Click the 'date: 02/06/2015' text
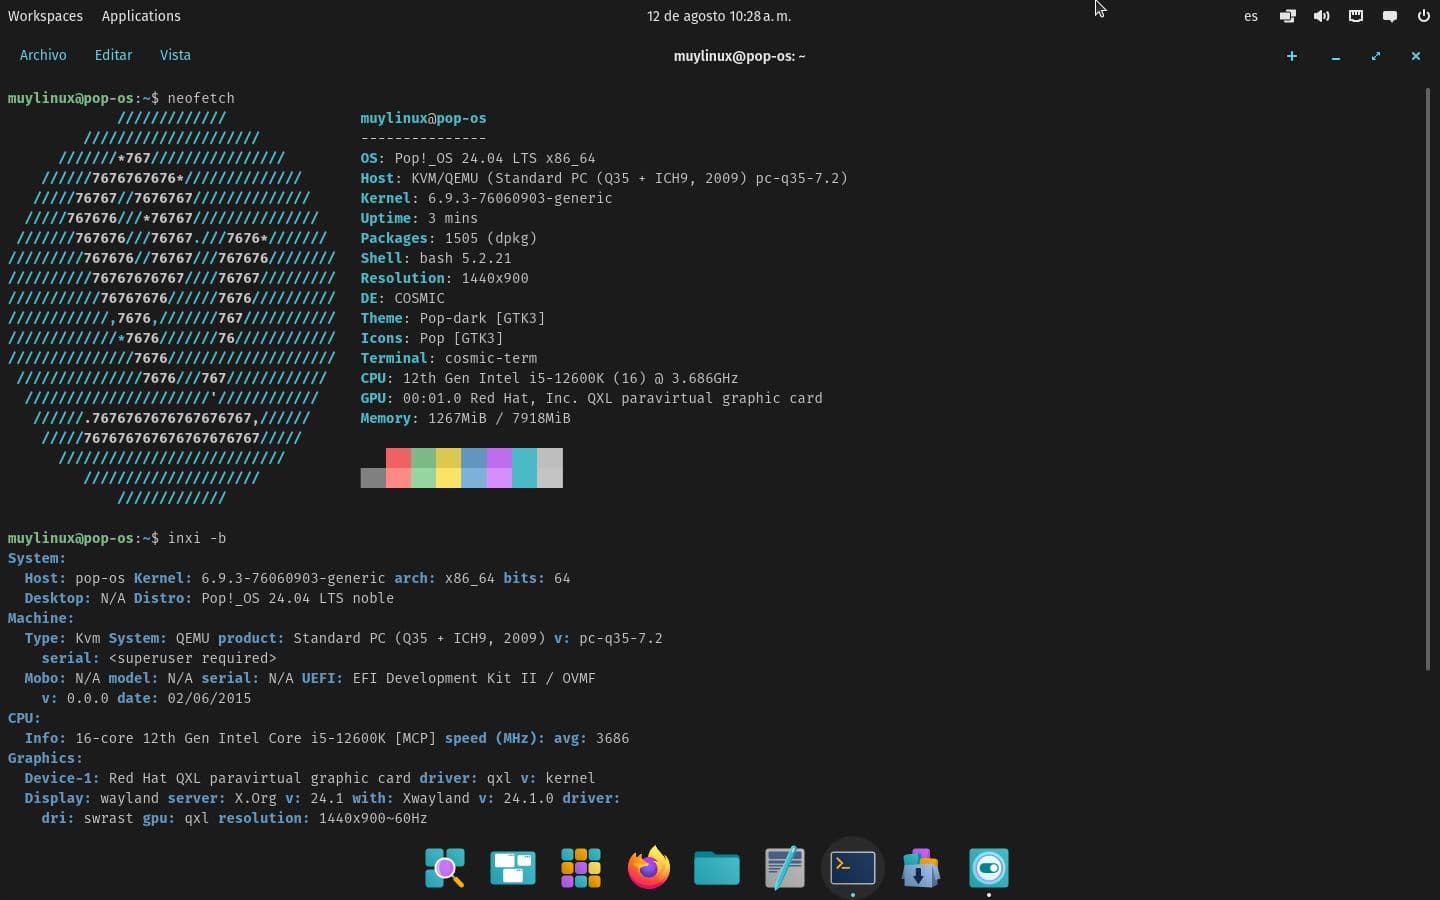This screenshot has height=900, width=1440. click(184, 698)
